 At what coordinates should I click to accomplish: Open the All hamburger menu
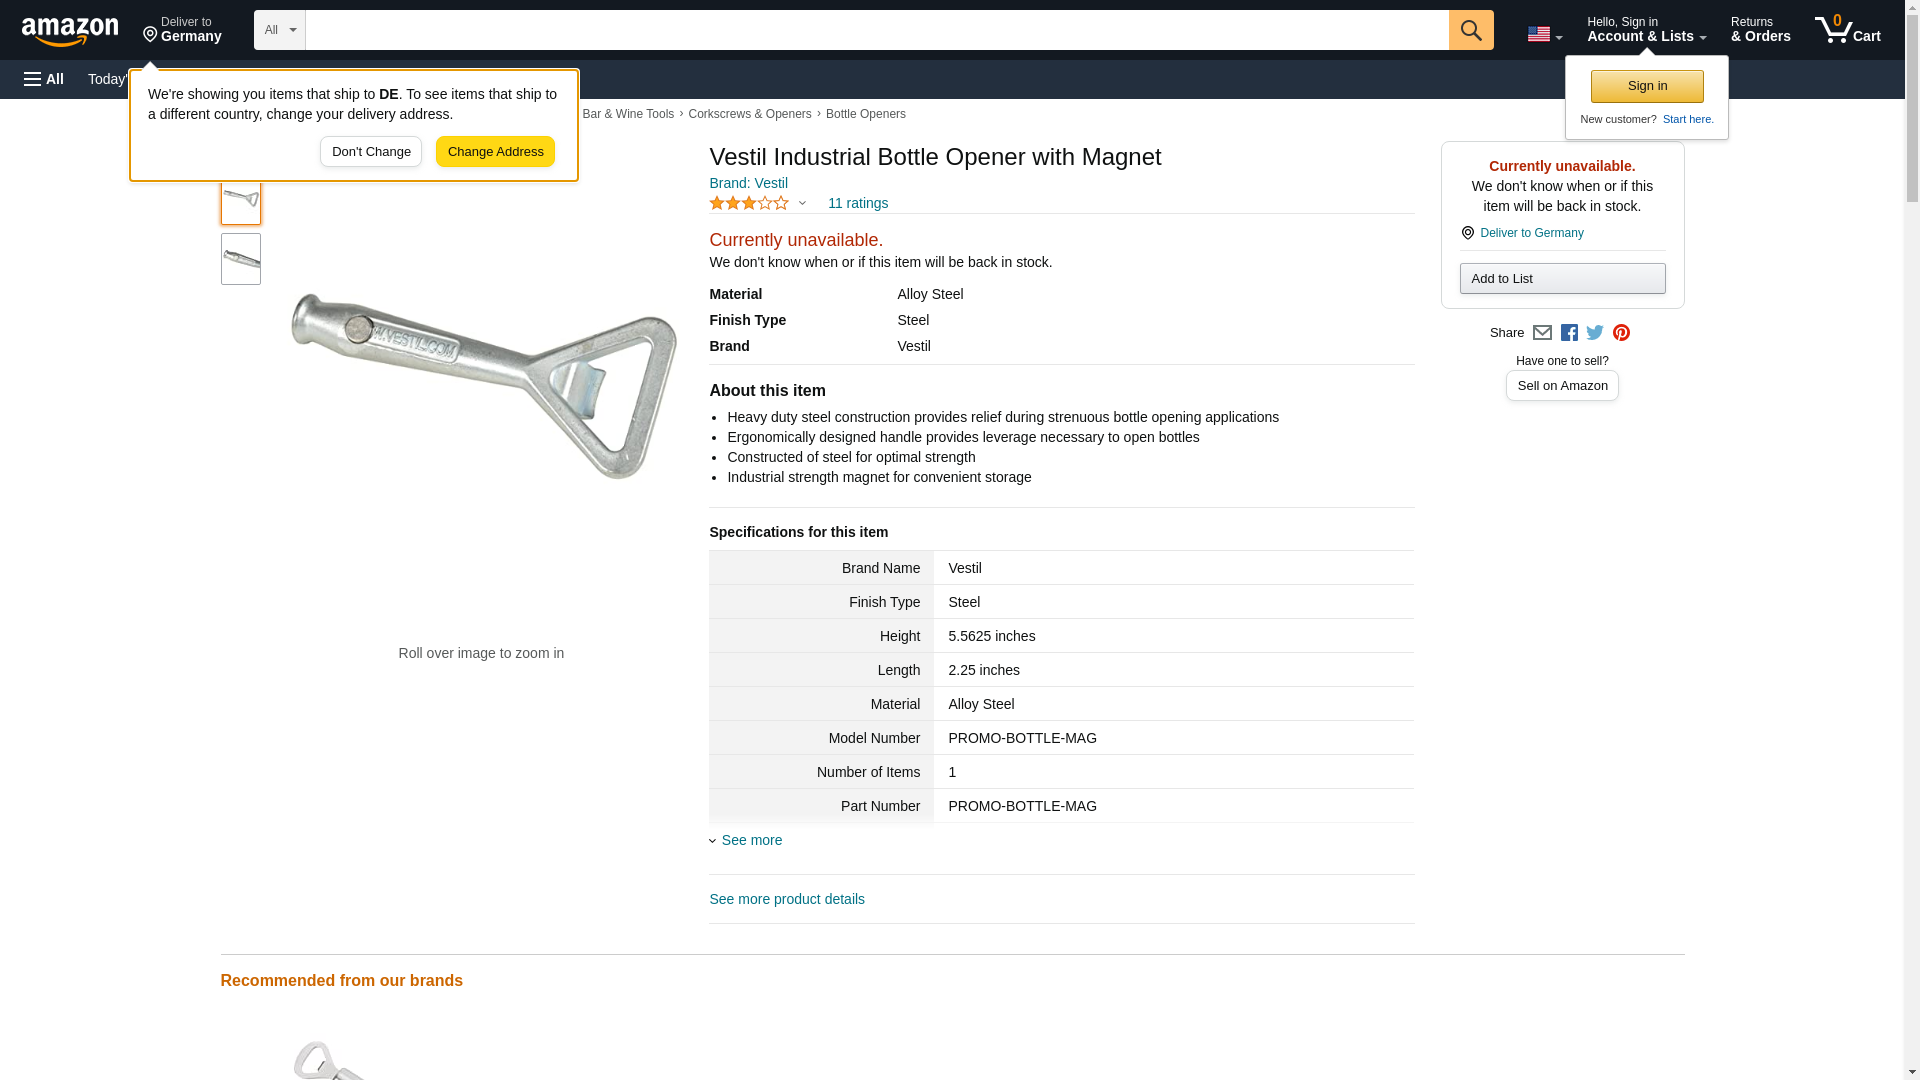point(44,79)
